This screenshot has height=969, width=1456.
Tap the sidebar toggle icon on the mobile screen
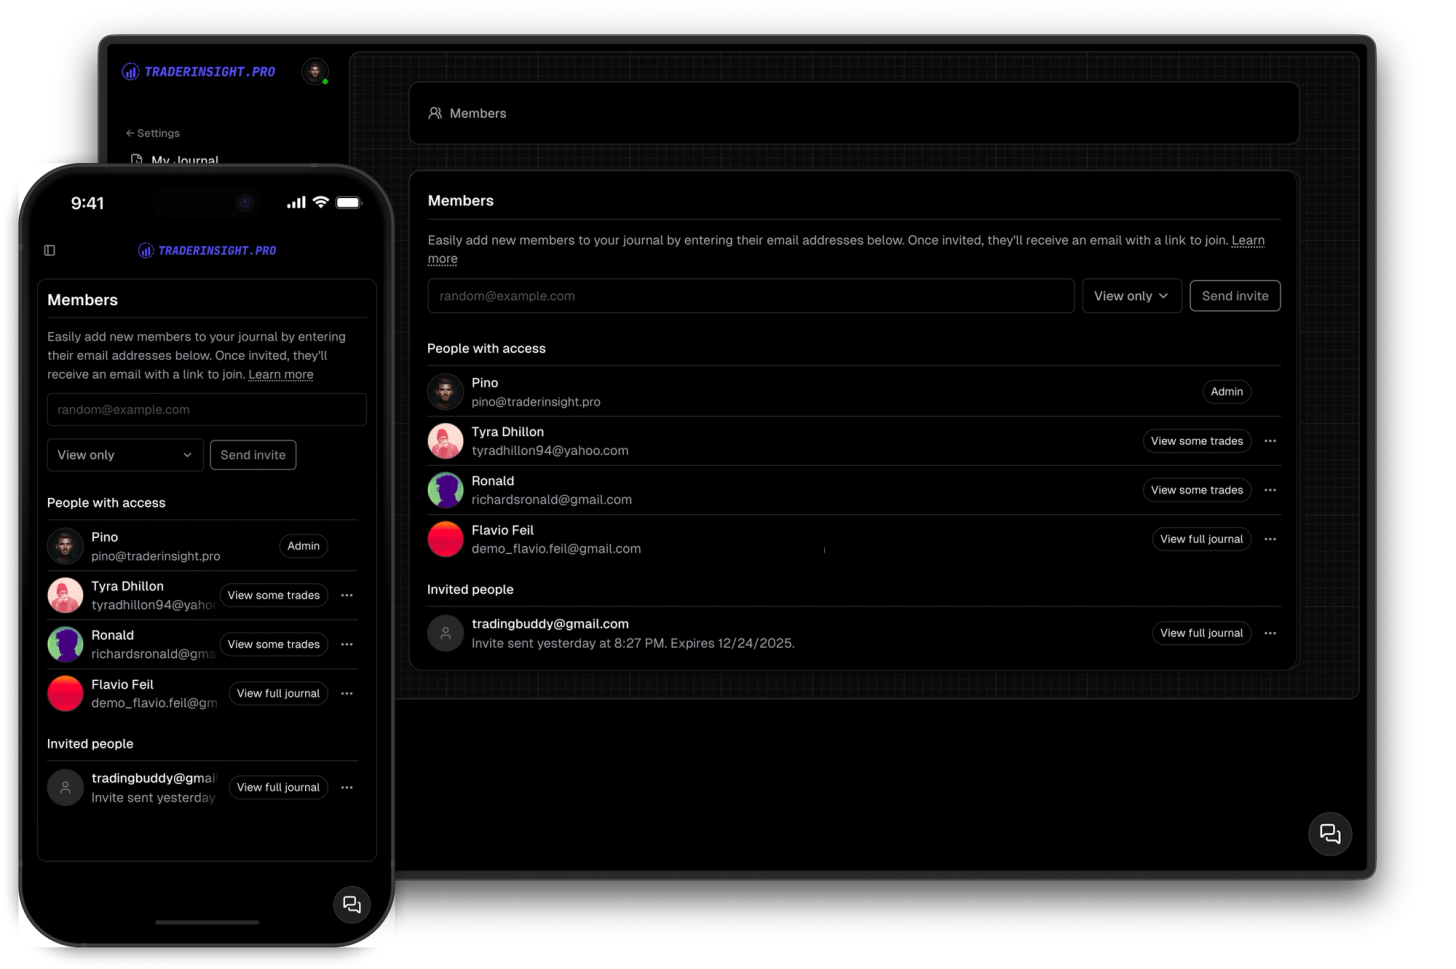click(x=50, y=250)
